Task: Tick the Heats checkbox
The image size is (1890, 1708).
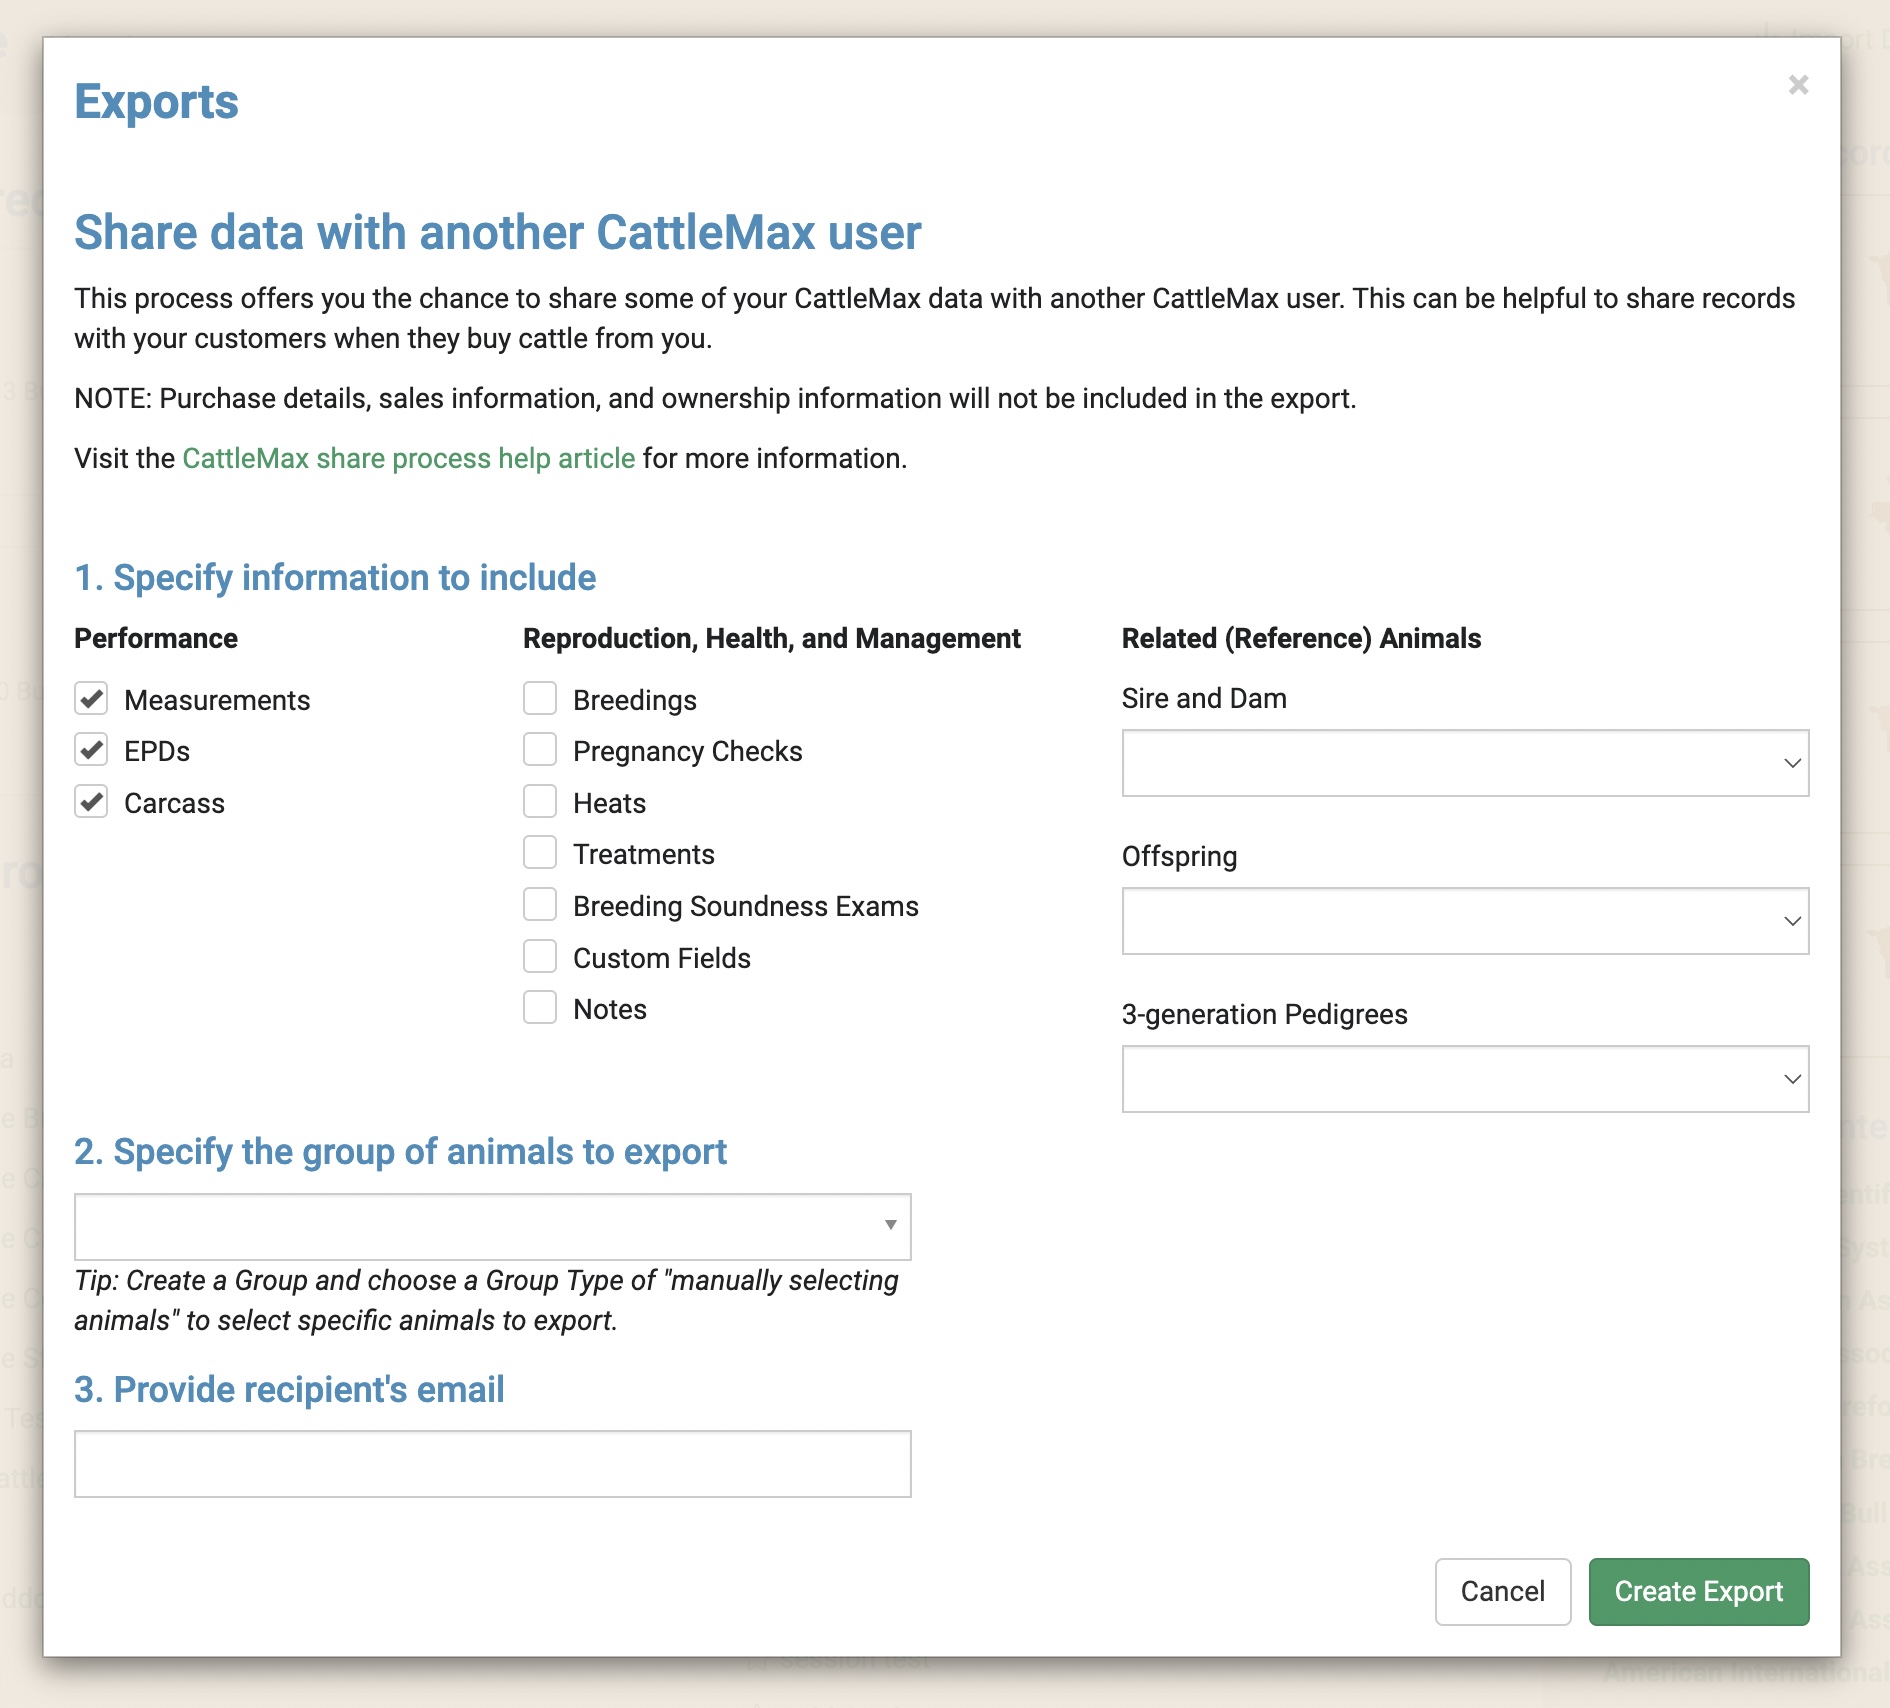Action: (540, 802)
